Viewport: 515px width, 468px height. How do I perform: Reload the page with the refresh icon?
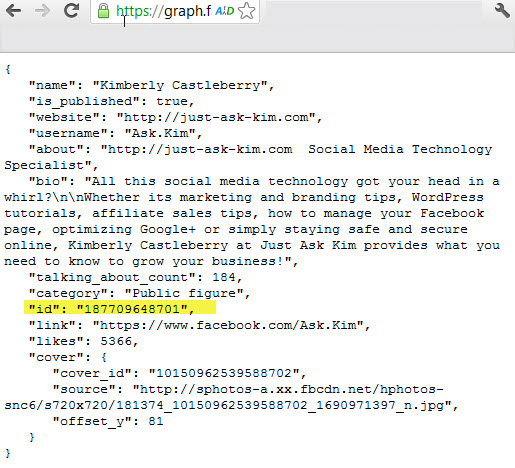(71, 10)
